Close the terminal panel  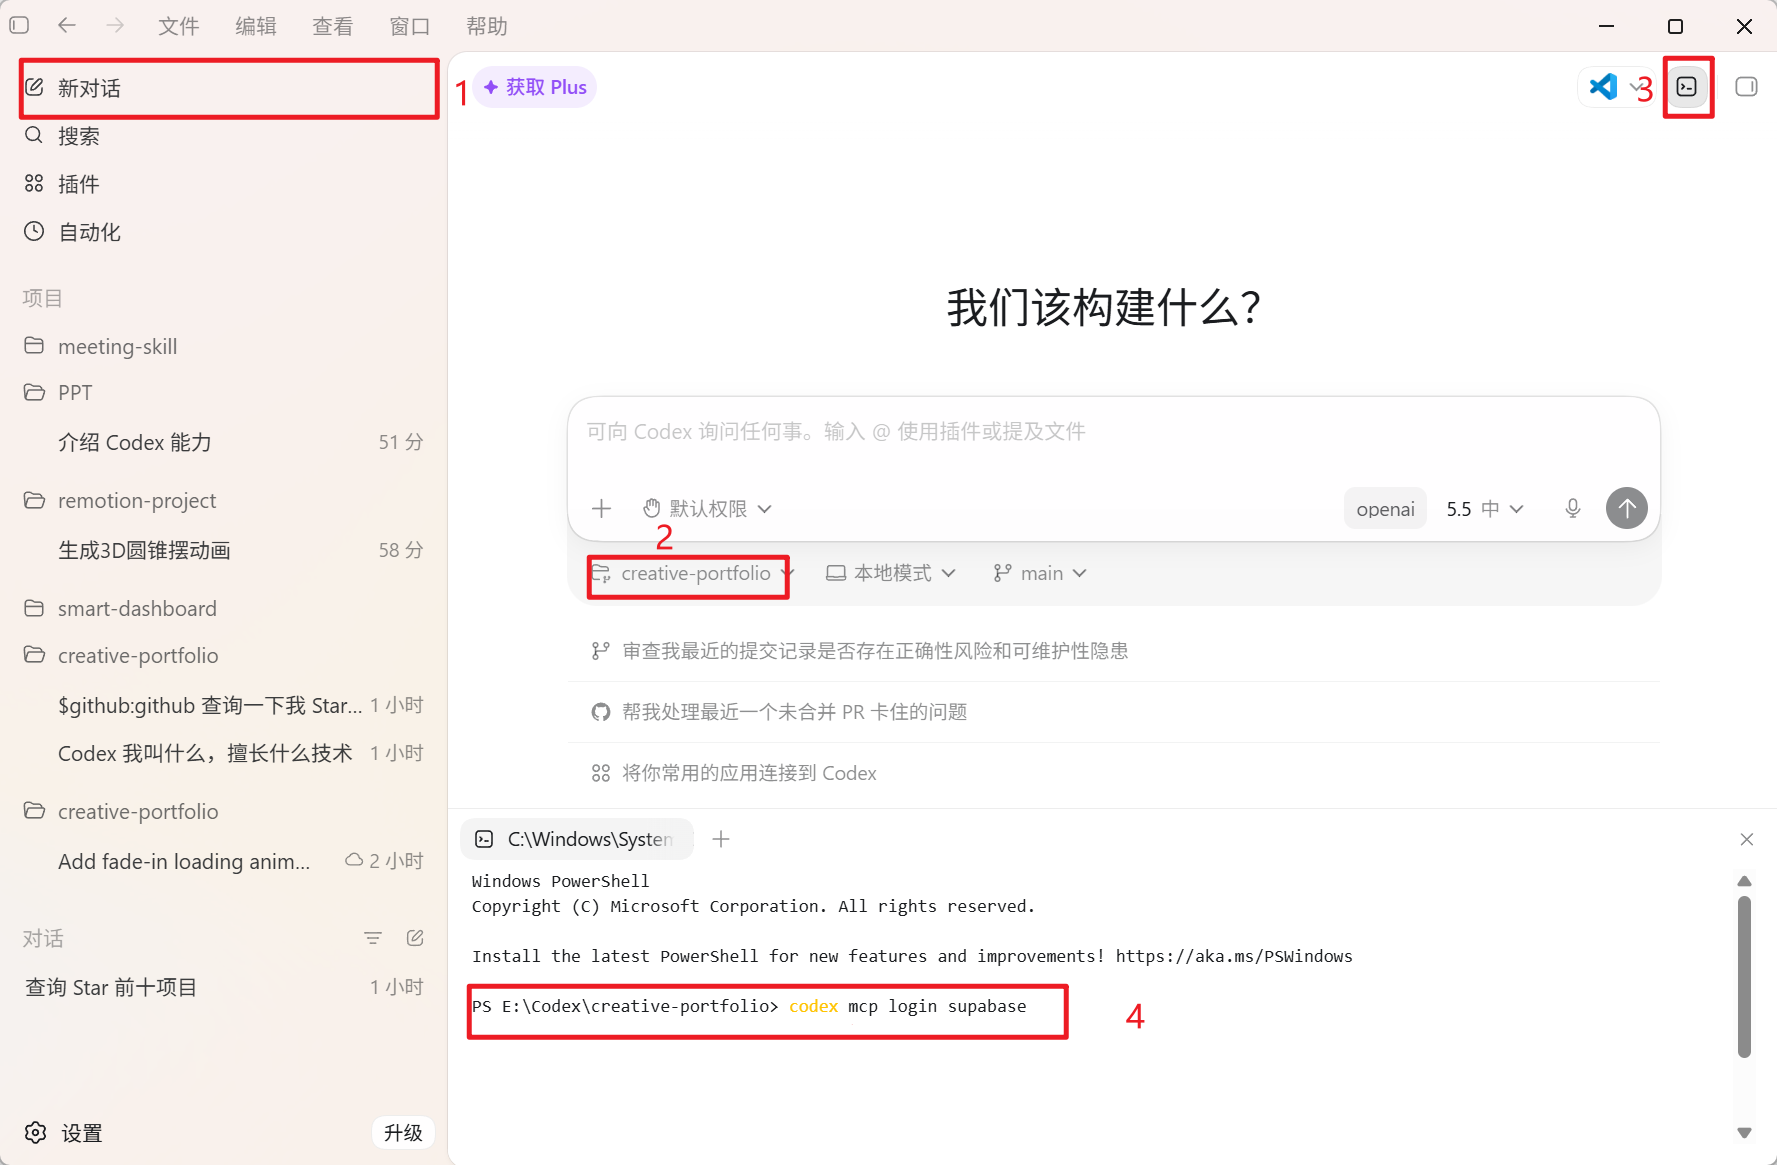tap(1747, 839)
